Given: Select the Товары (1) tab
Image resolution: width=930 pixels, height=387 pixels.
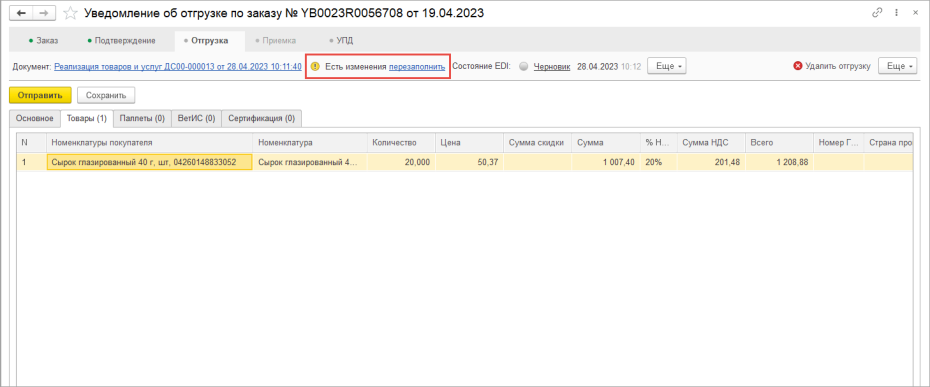Looking at the screenshot, I should coord(87,118).
